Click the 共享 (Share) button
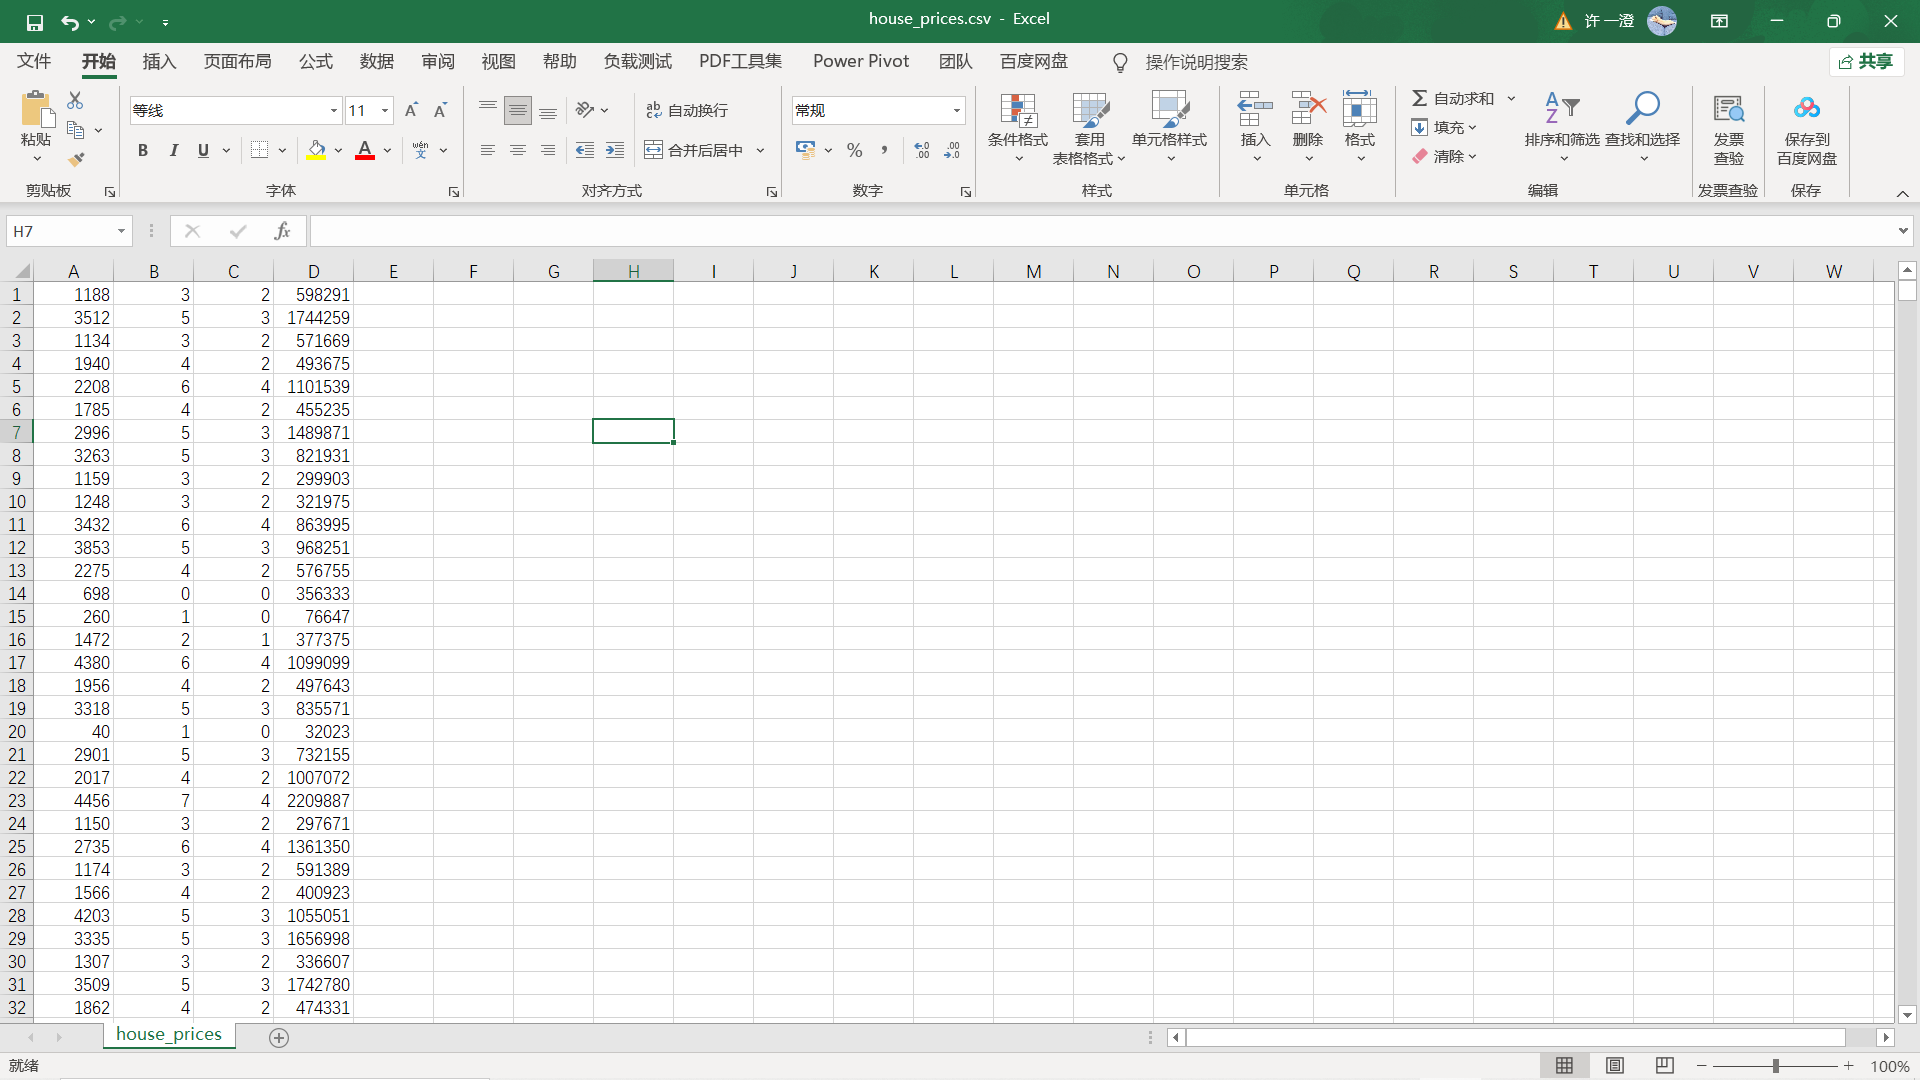This screenshot has width=1920, height=1080. (1866, 62)
